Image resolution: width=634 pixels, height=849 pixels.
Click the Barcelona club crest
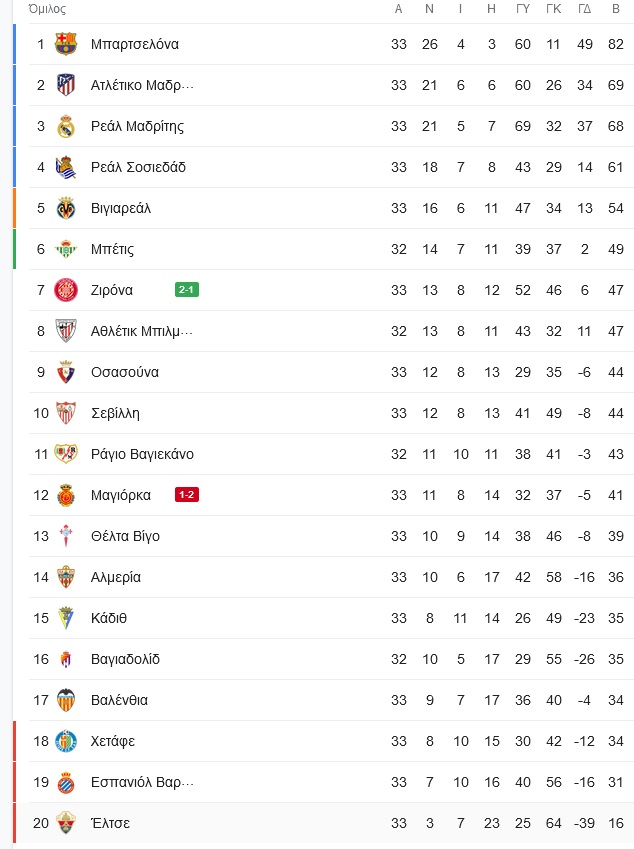click(66, 44)
